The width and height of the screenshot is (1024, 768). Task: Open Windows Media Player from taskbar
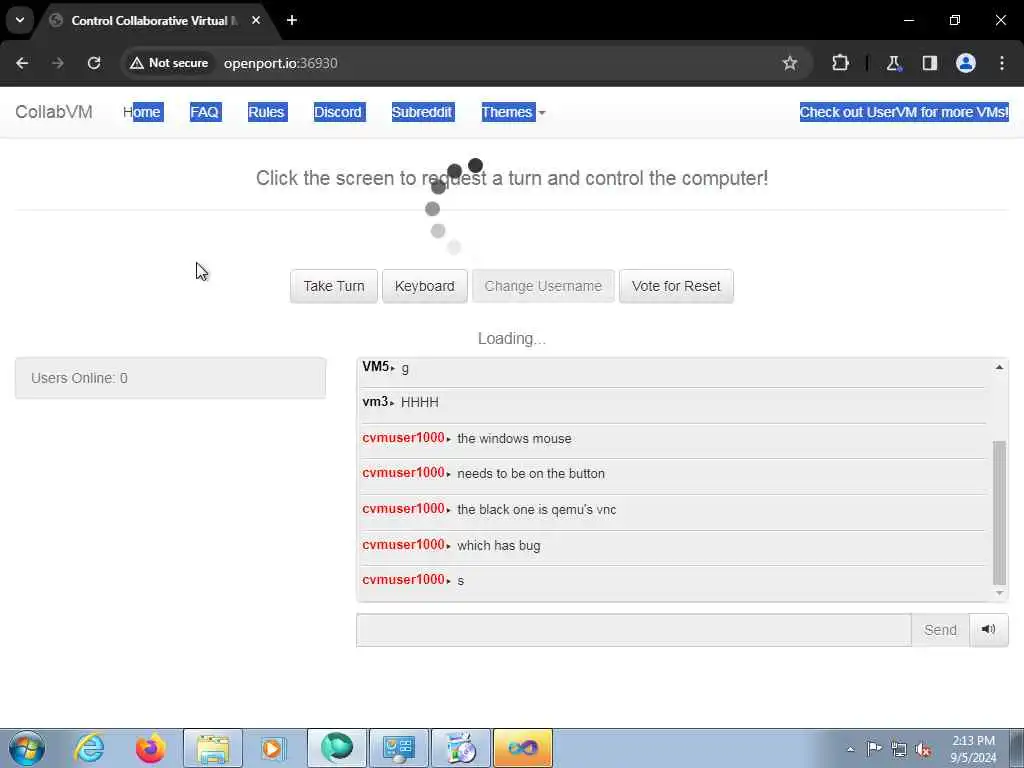[273, 748]
